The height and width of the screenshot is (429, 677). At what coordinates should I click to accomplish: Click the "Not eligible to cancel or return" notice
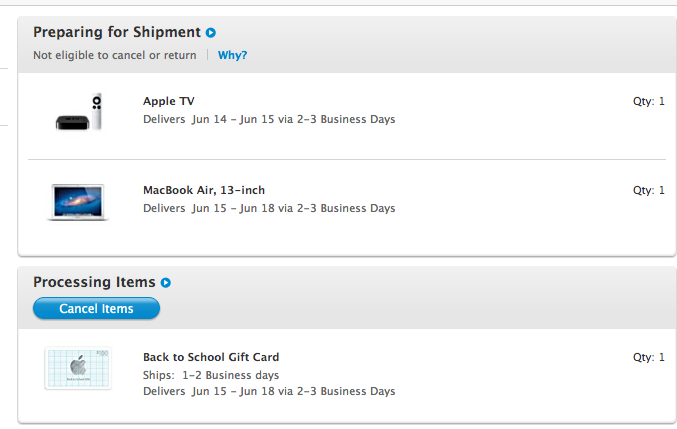click(115, 55)
